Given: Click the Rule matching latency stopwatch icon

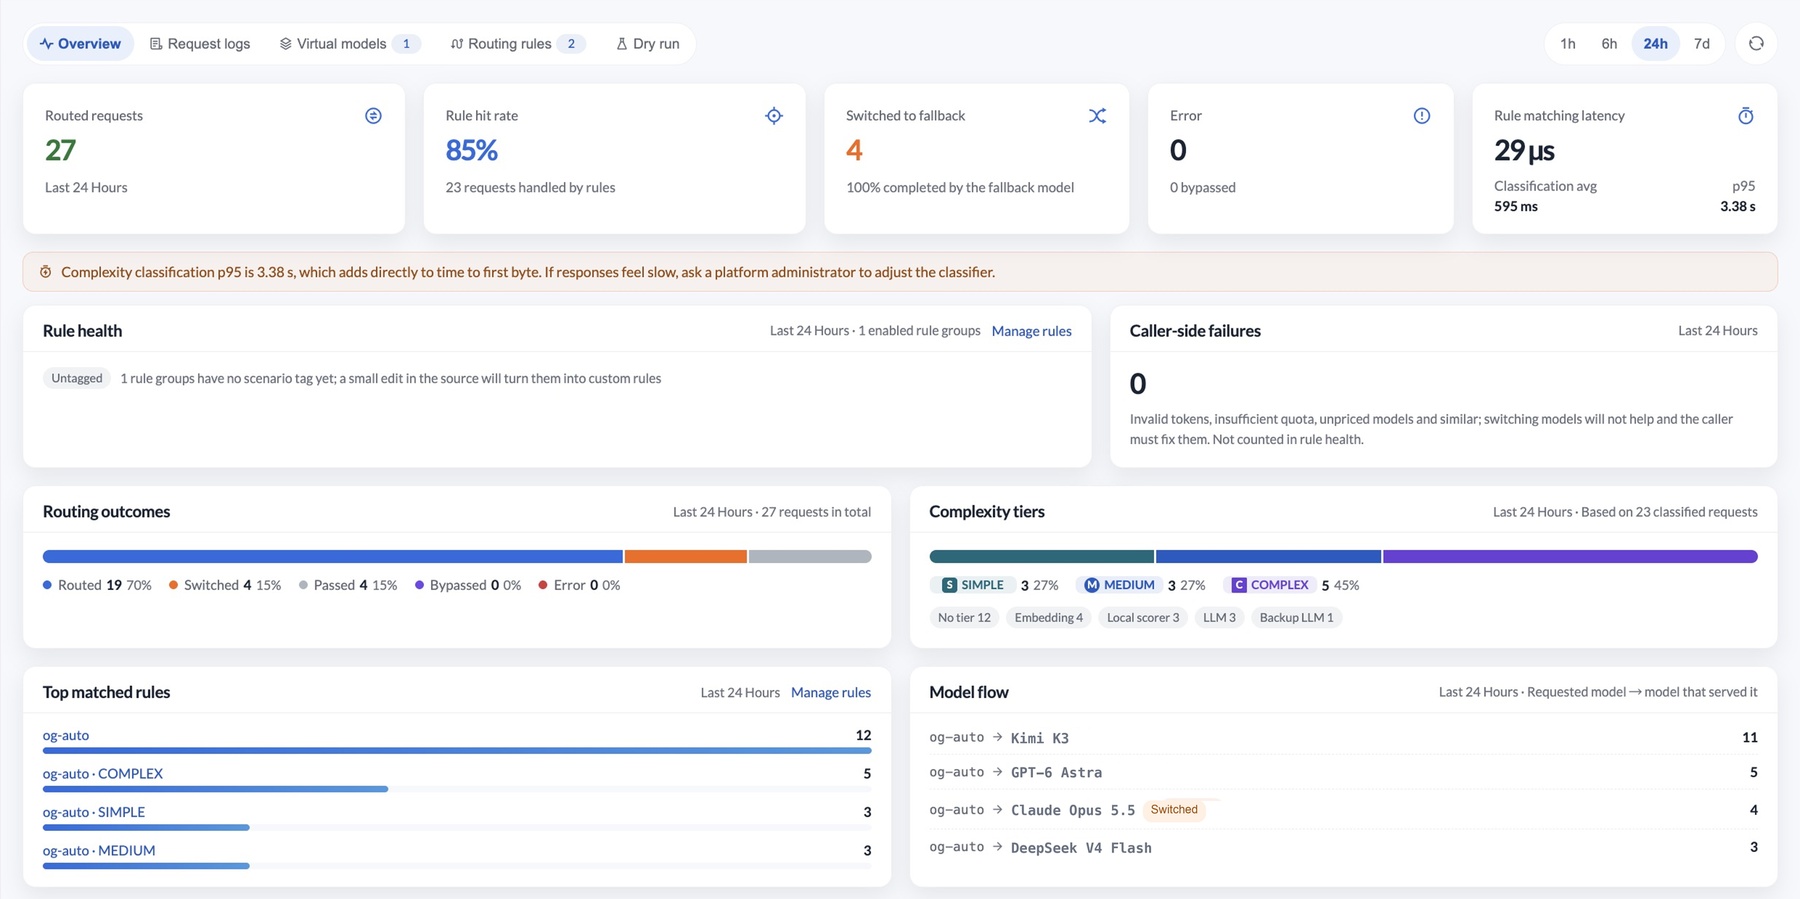Looking at the screenshot, I should (1746, 116).
